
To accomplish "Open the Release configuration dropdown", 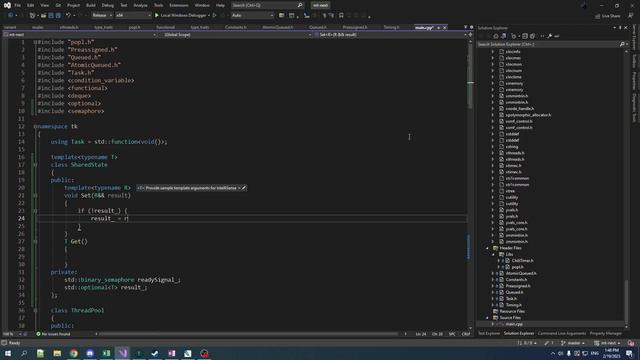I will [102, 16].
